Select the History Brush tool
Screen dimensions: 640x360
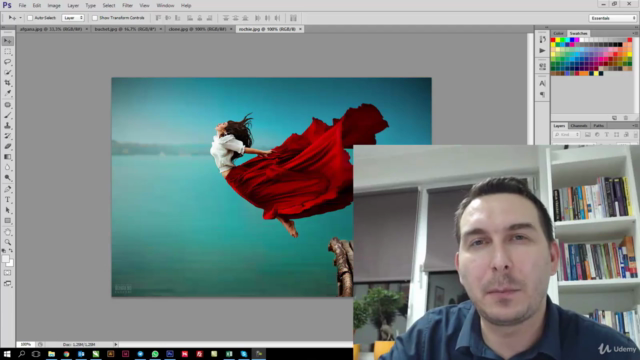pyautogui.click(x=8, y=136)
